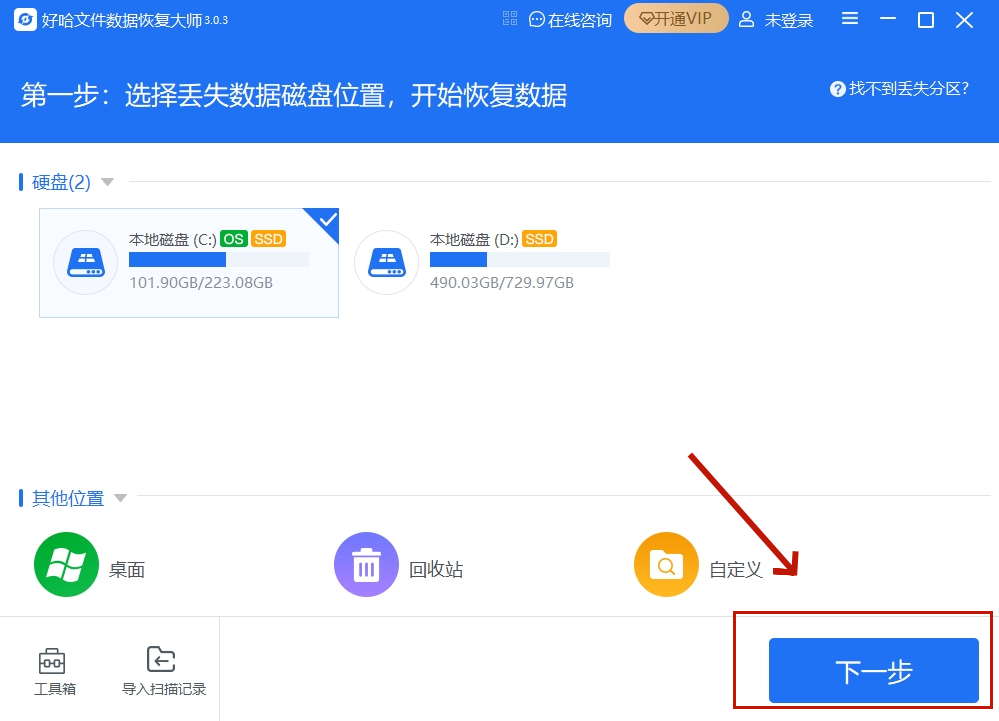Click the 开通VIP button
The image size is (999, 721).
click(x=676, y=18)
